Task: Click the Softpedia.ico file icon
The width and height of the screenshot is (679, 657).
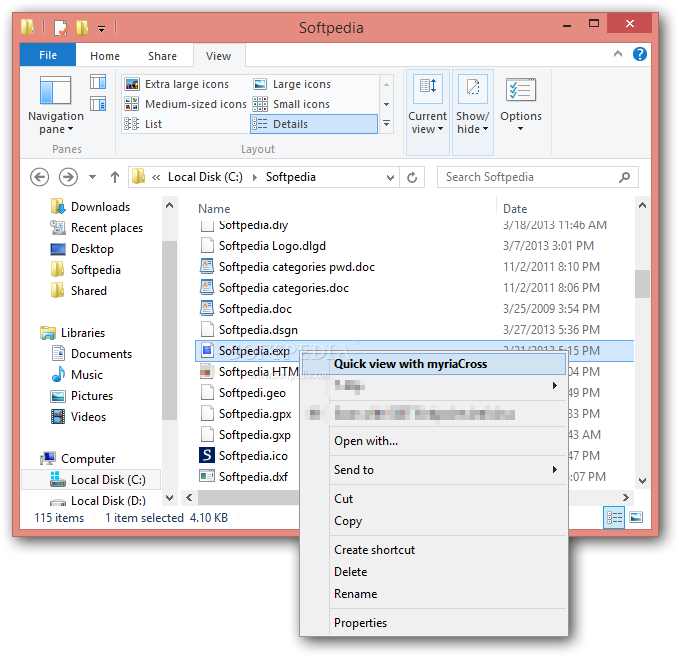Action: [x=207, y=456]
